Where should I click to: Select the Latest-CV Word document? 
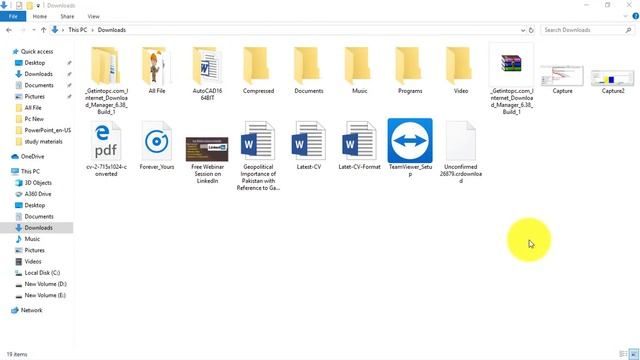point(309,141)
